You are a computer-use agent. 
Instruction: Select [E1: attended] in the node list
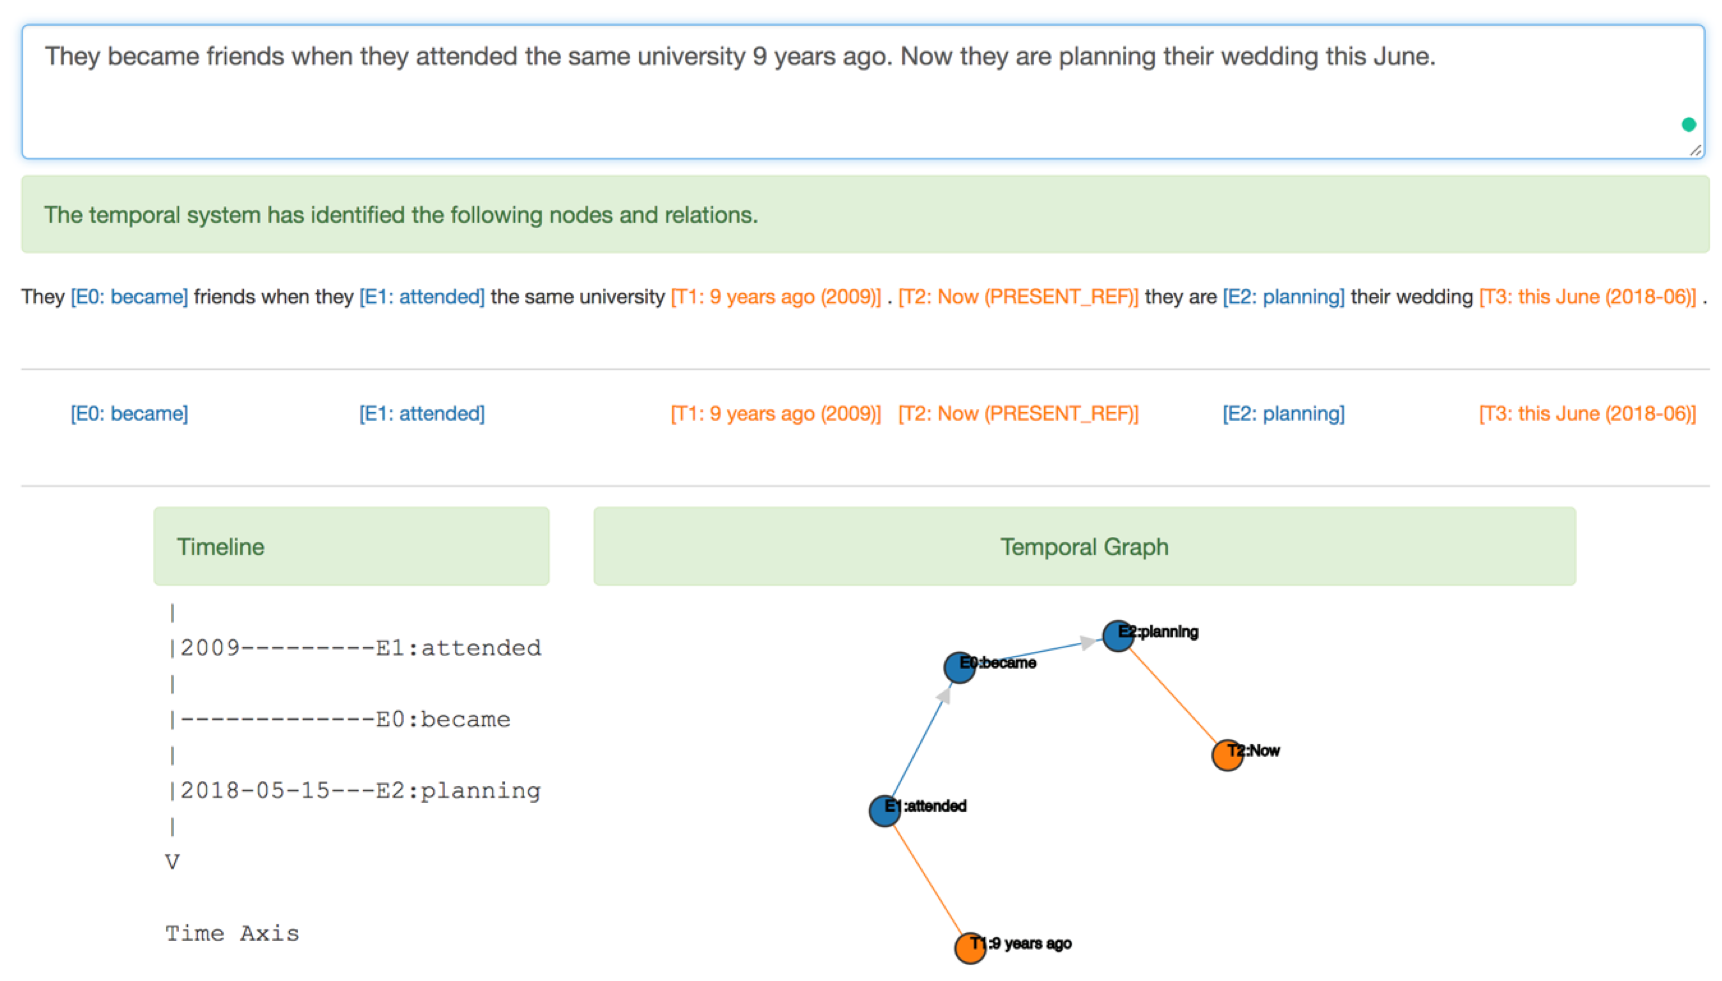pyautogui.click(x=421, y=414)
